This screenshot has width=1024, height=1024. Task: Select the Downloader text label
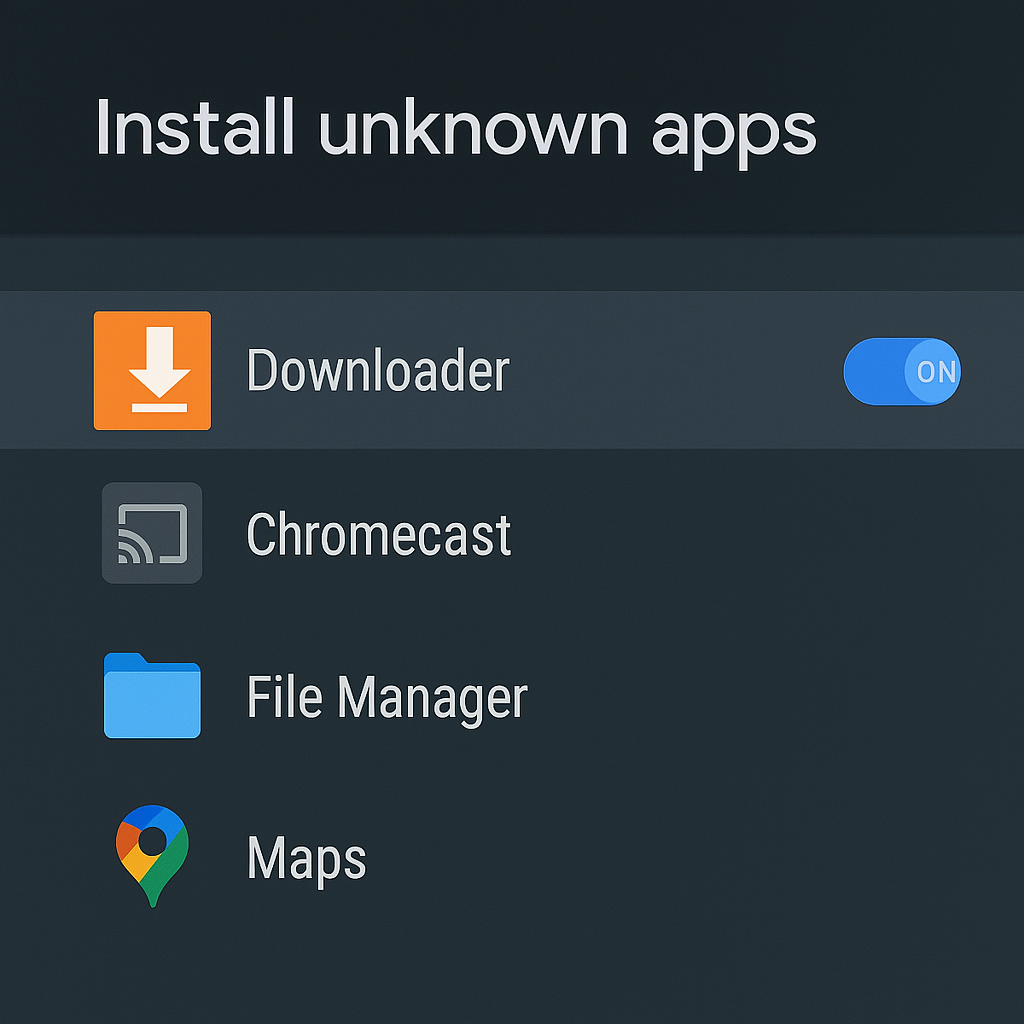(x=378, y=371)
